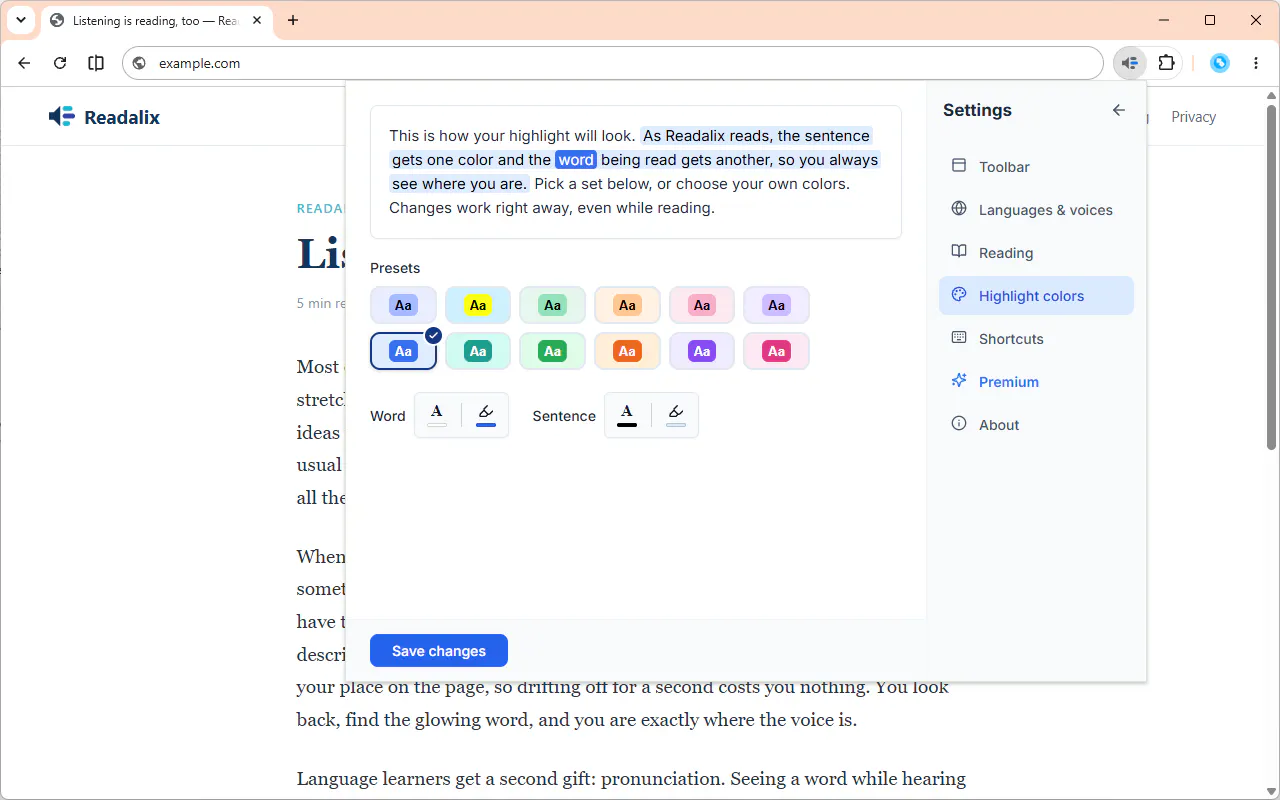1280x800 pixels.
Task: Change the Word highlight background color
Action: pyautogui.click(x=486, y=415)
